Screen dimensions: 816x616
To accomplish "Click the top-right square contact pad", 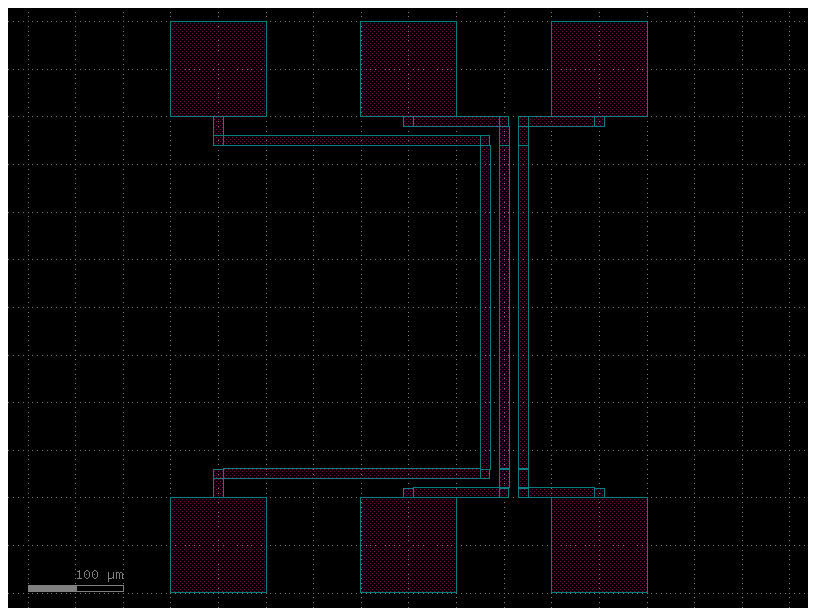I will (x=599, y=69).
